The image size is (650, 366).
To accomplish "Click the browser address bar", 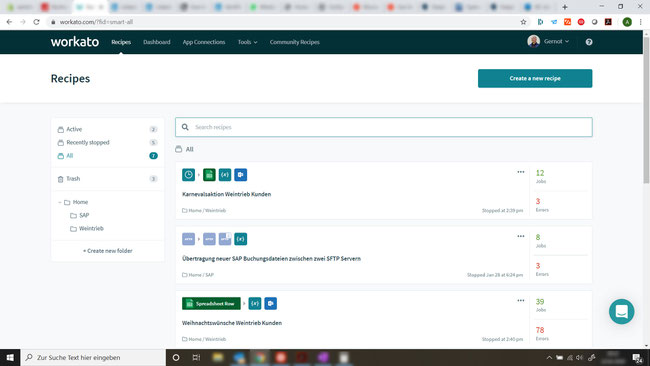I will [x=282, y=22].
